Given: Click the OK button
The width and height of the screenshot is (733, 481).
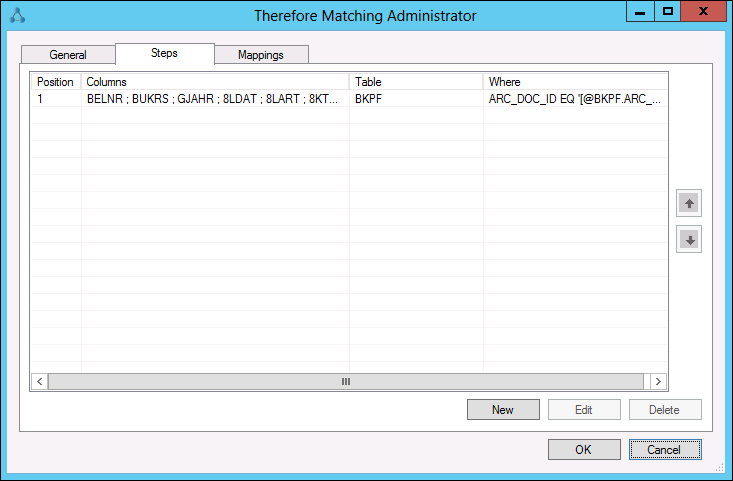Looking at the screenshot, I should click(584, 450).
